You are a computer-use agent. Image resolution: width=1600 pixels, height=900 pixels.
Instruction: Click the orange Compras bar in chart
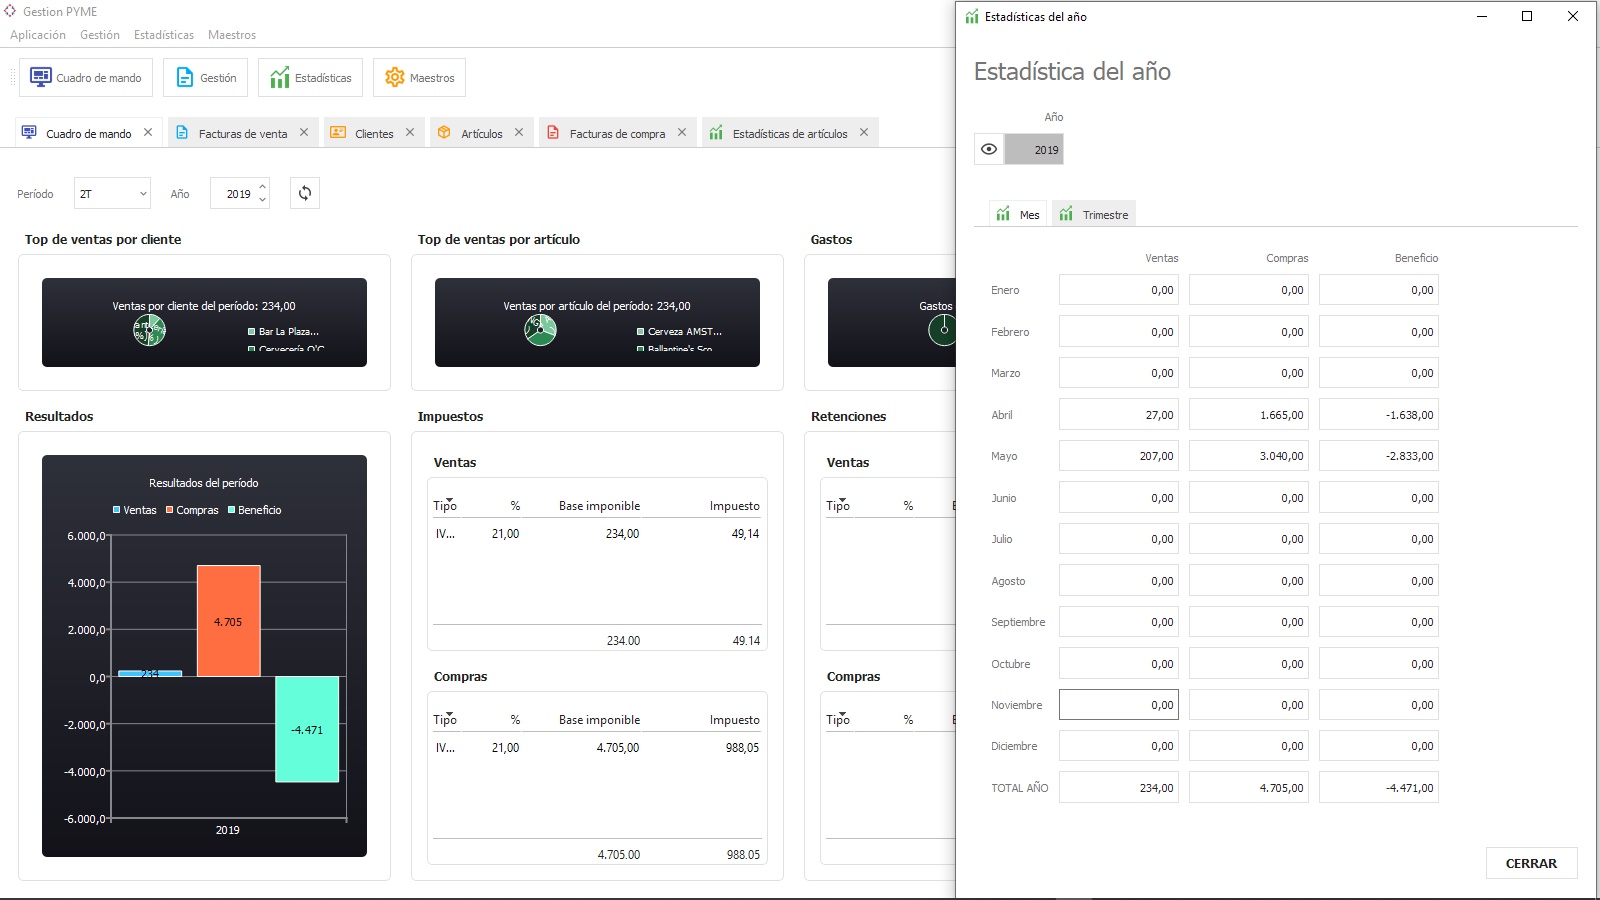[228, 621]
